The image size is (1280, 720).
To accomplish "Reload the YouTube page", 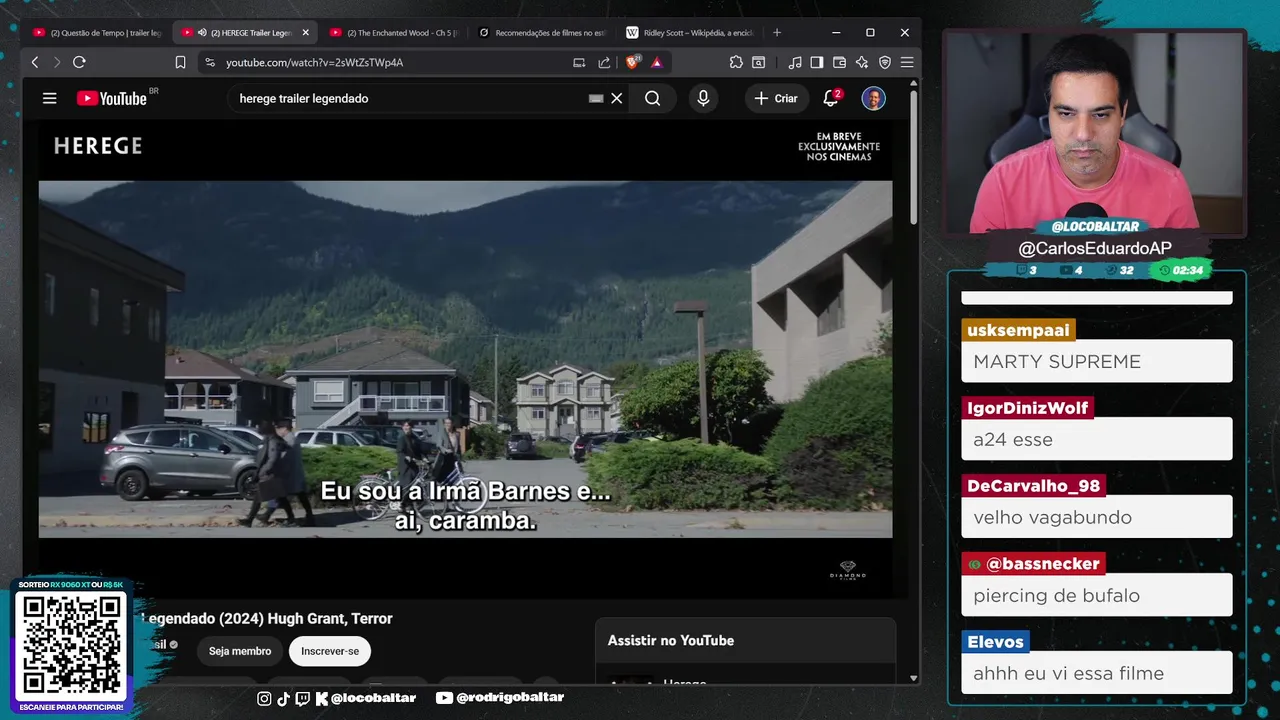I will pyautogui.click(x=79, y=62).
